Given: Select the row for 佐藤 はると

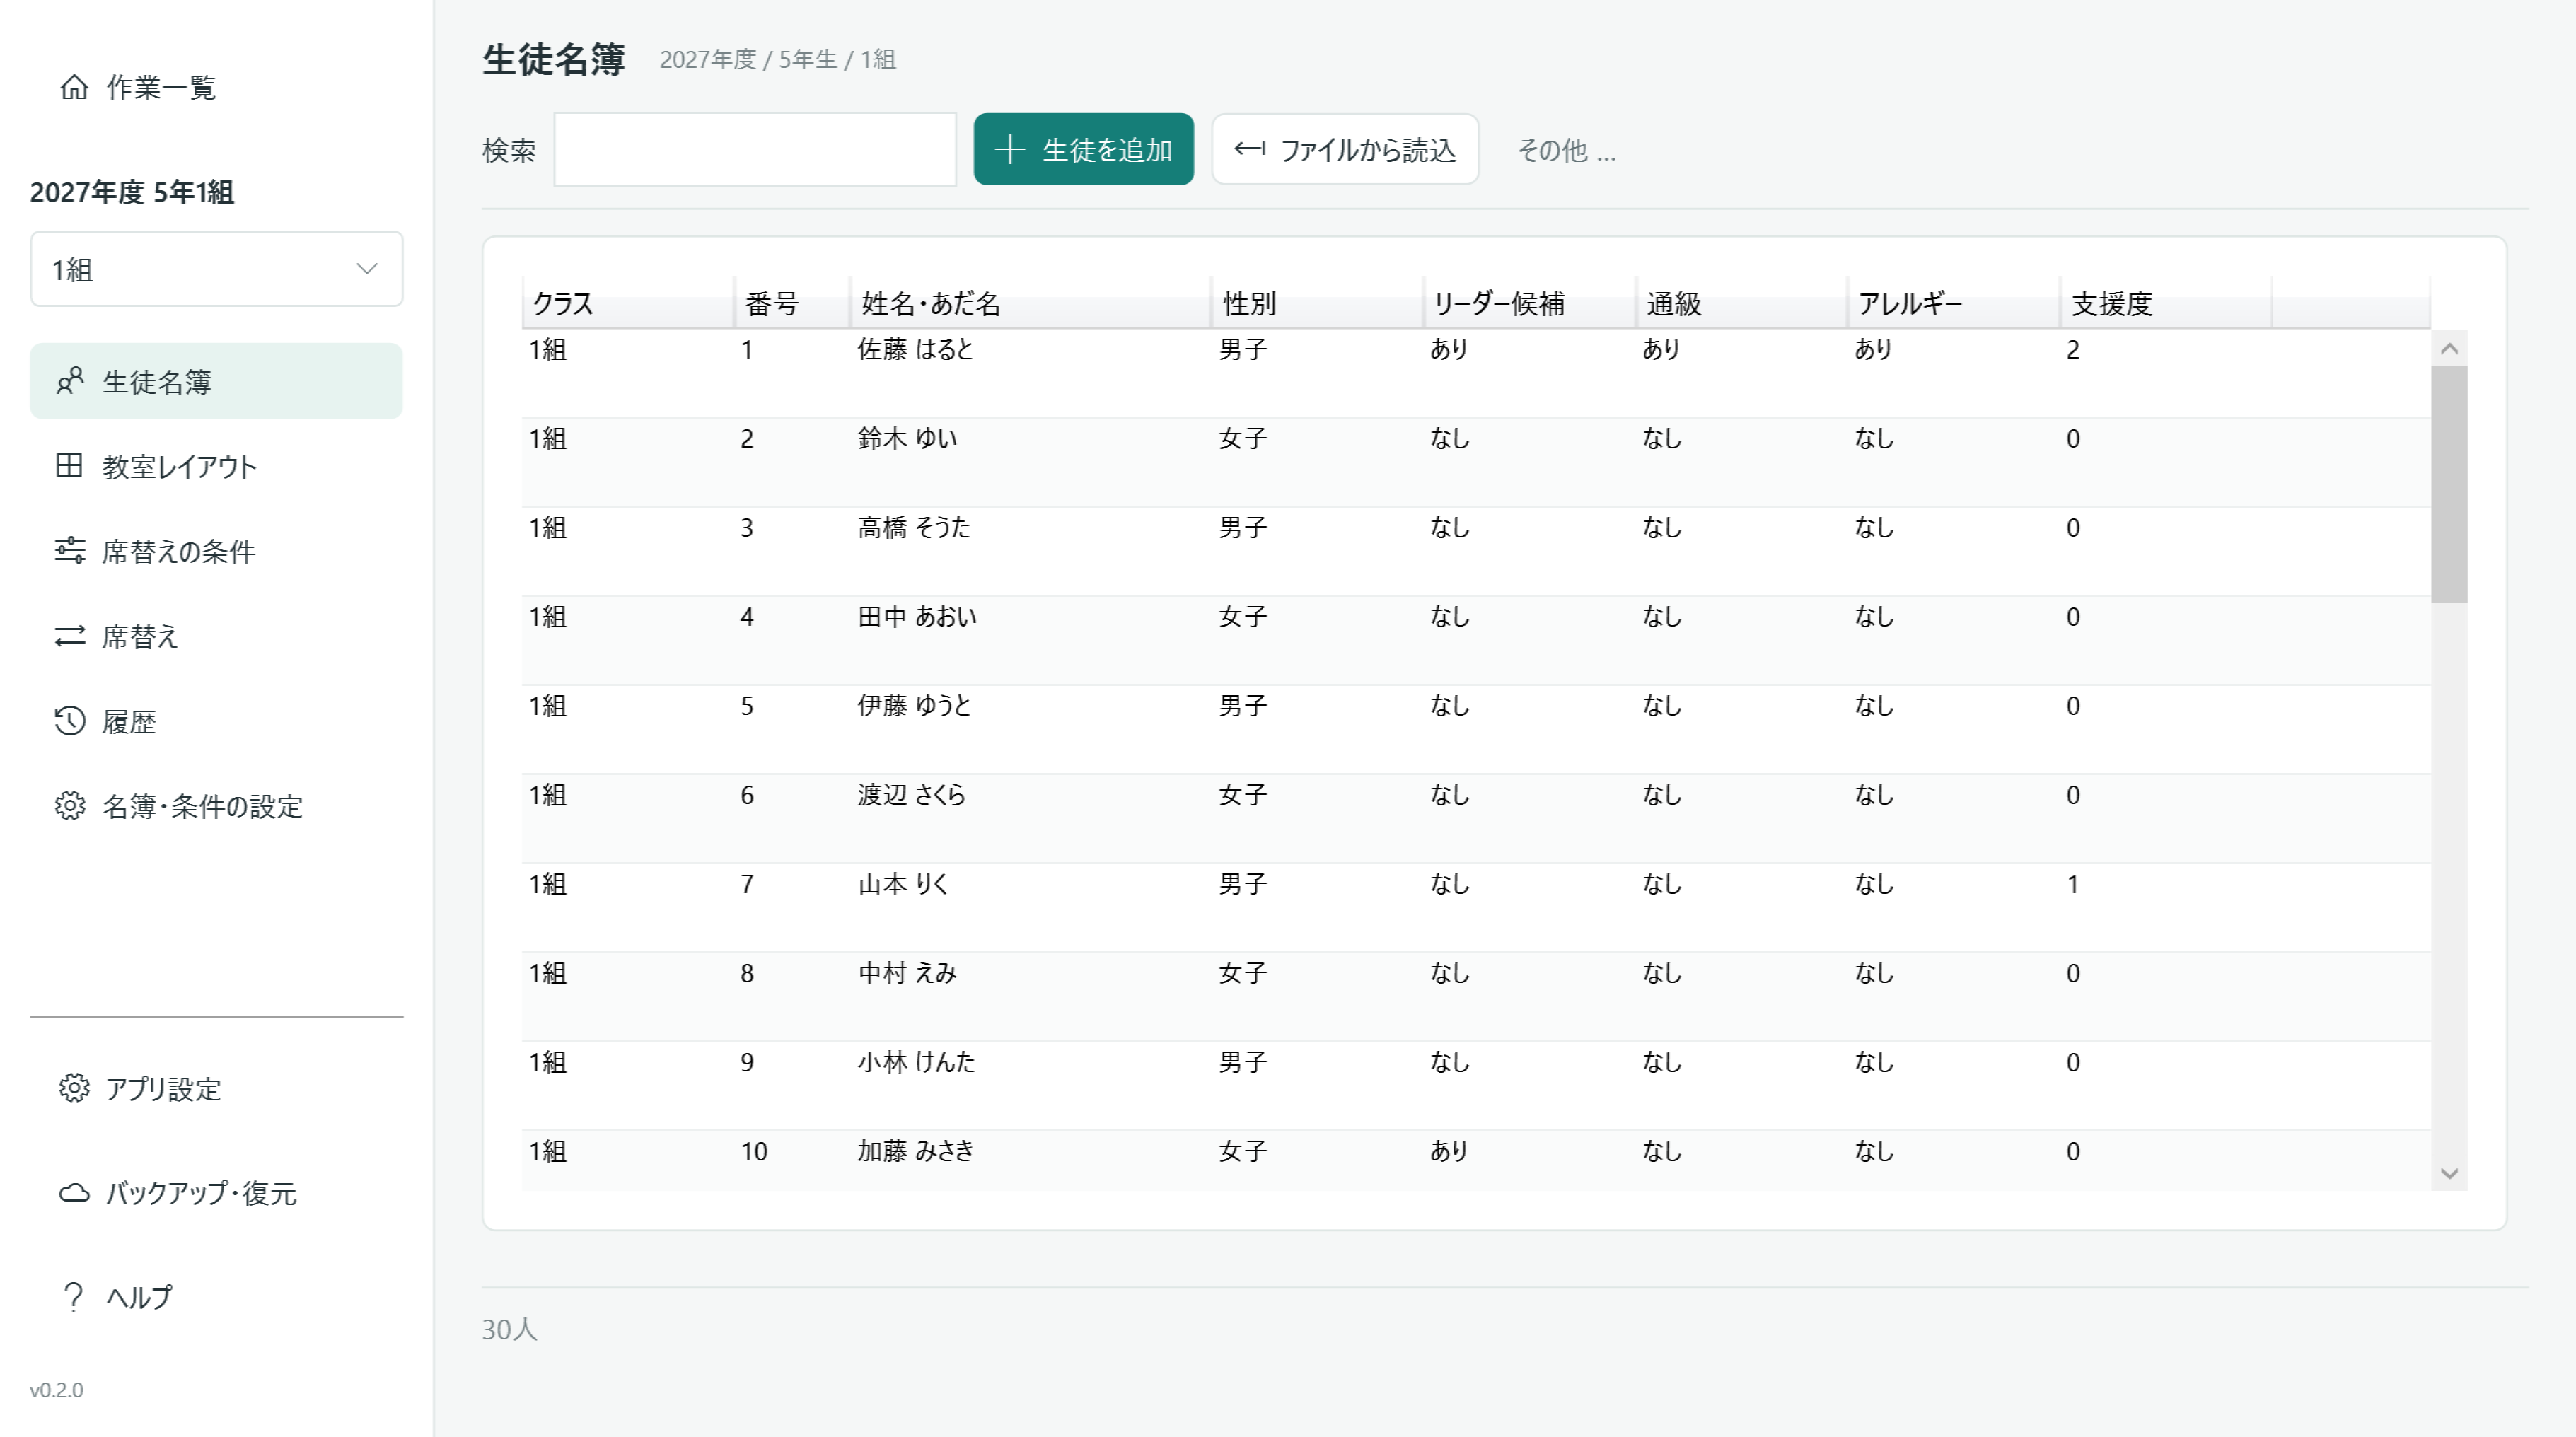Looking at the screenshot, I should [x=1476, y=373].
